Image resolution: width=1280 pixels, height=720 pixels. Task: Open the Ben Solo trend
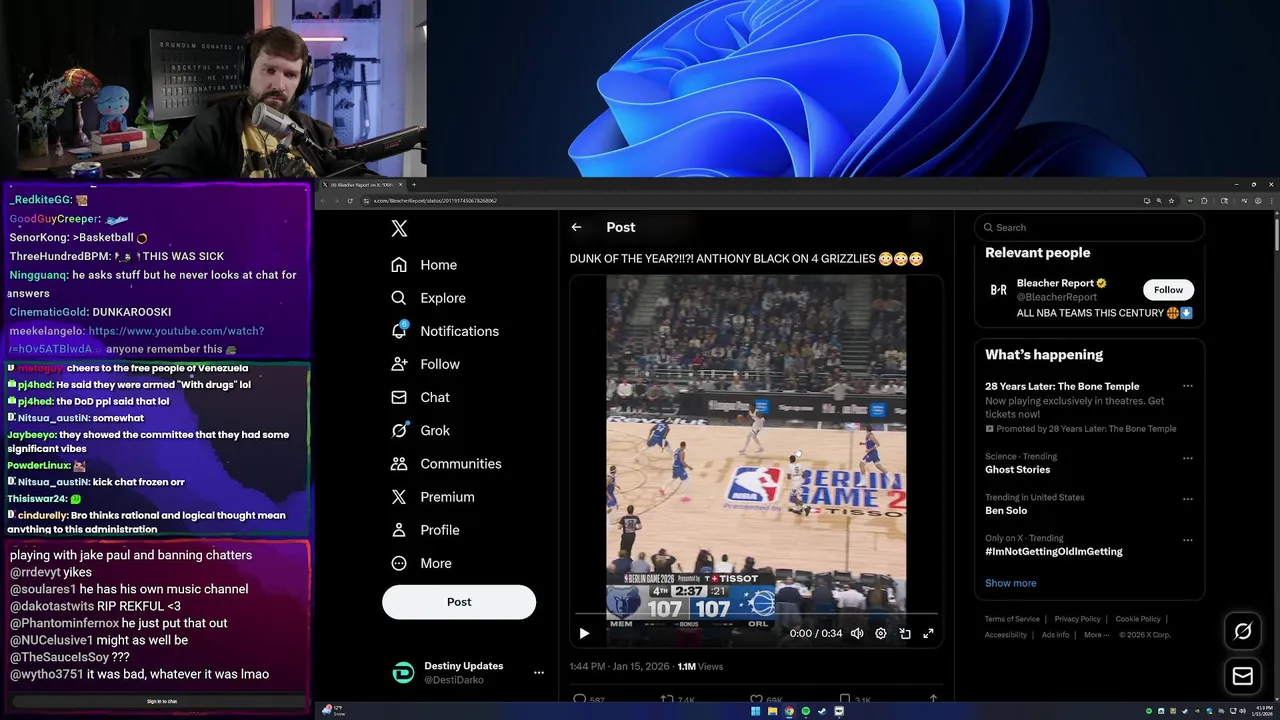pyautogui.click(x=1006, y=511)
